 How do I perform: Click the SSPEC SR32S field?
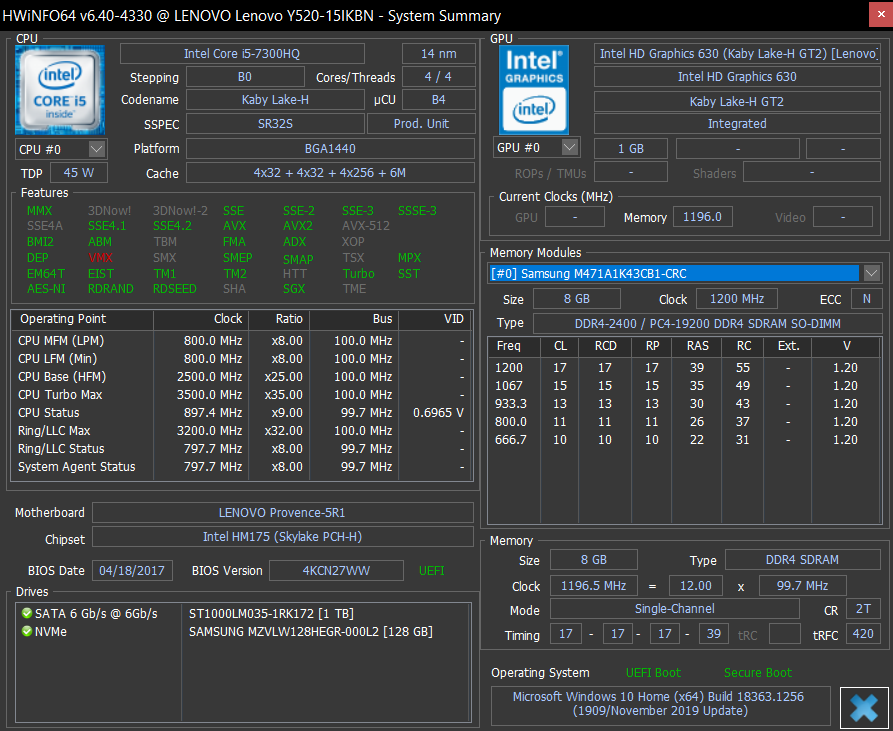point(275,124)
